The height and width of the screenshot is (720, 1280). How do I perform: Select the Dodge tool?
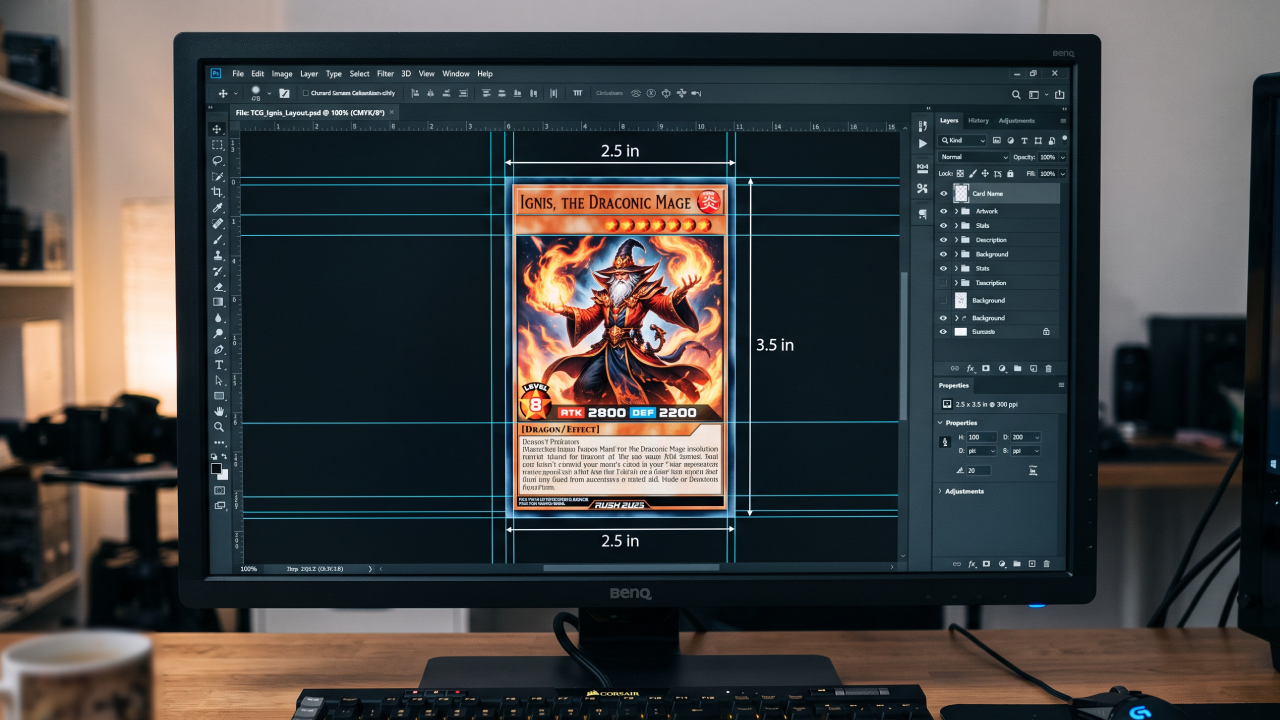pyautogui.click(x=217, y=334)
